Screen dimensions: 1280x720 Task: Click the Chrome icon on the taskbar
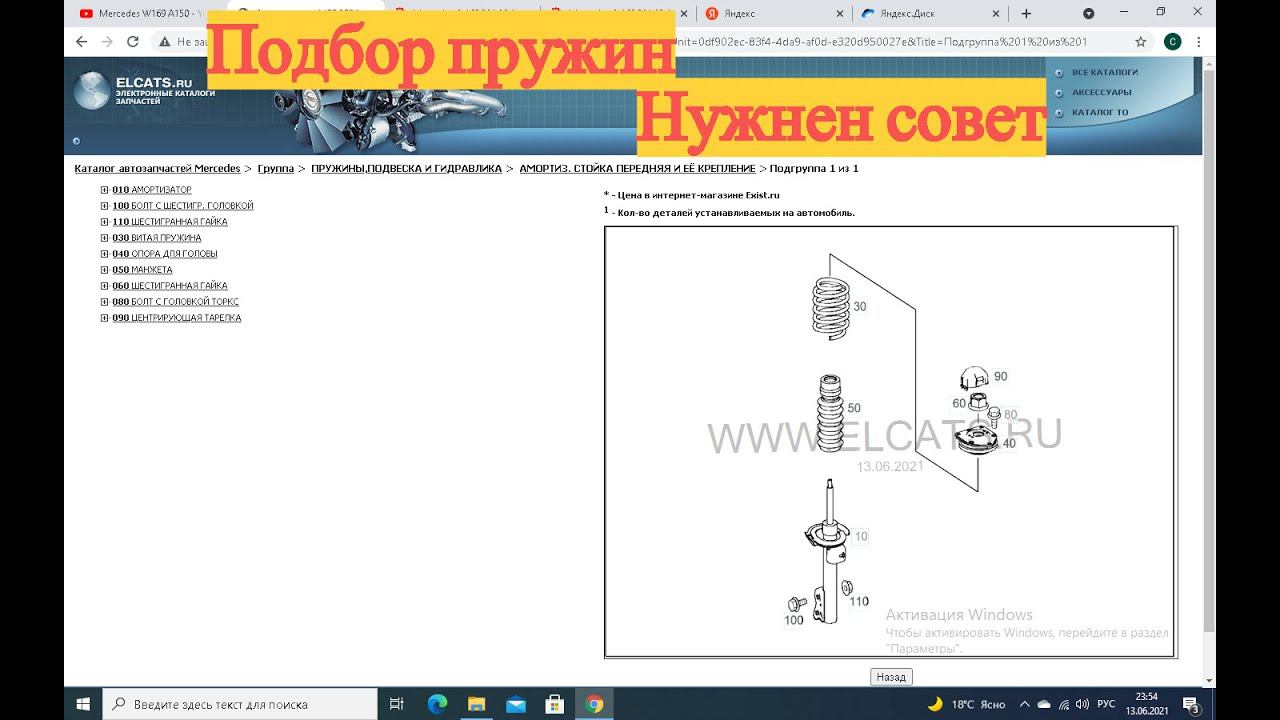(594, 703)
